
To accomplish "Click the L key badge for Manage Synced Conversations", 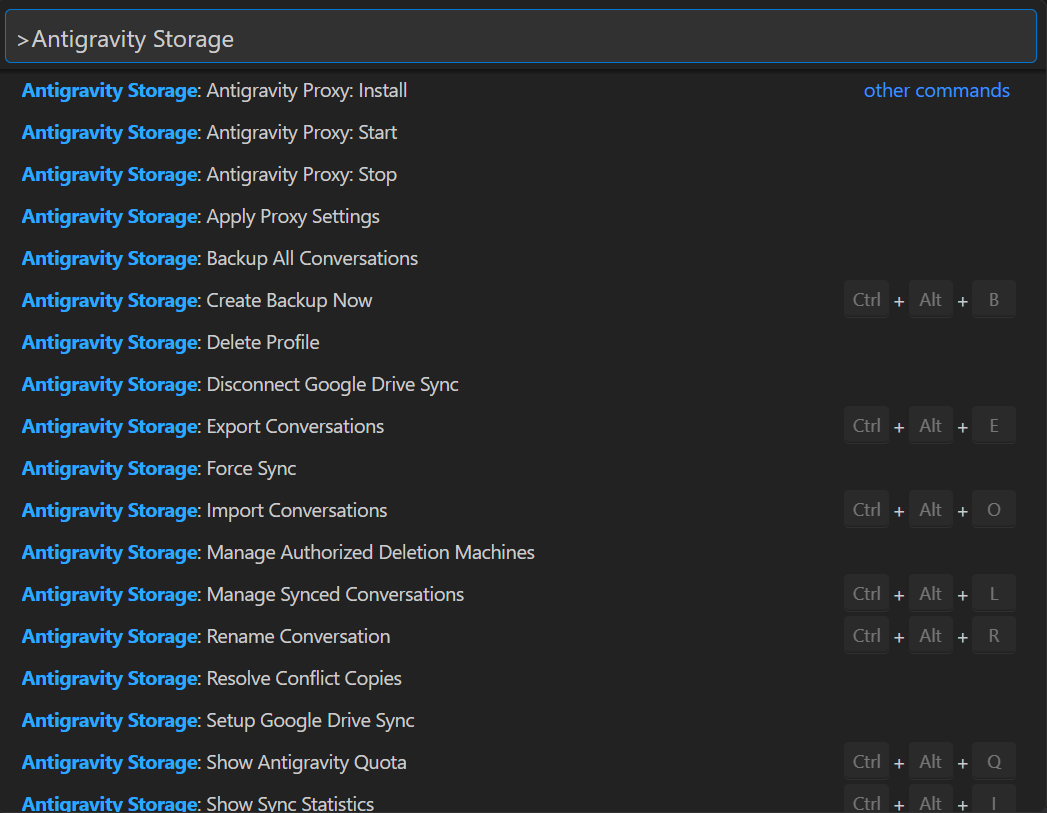I will (994, 594).
